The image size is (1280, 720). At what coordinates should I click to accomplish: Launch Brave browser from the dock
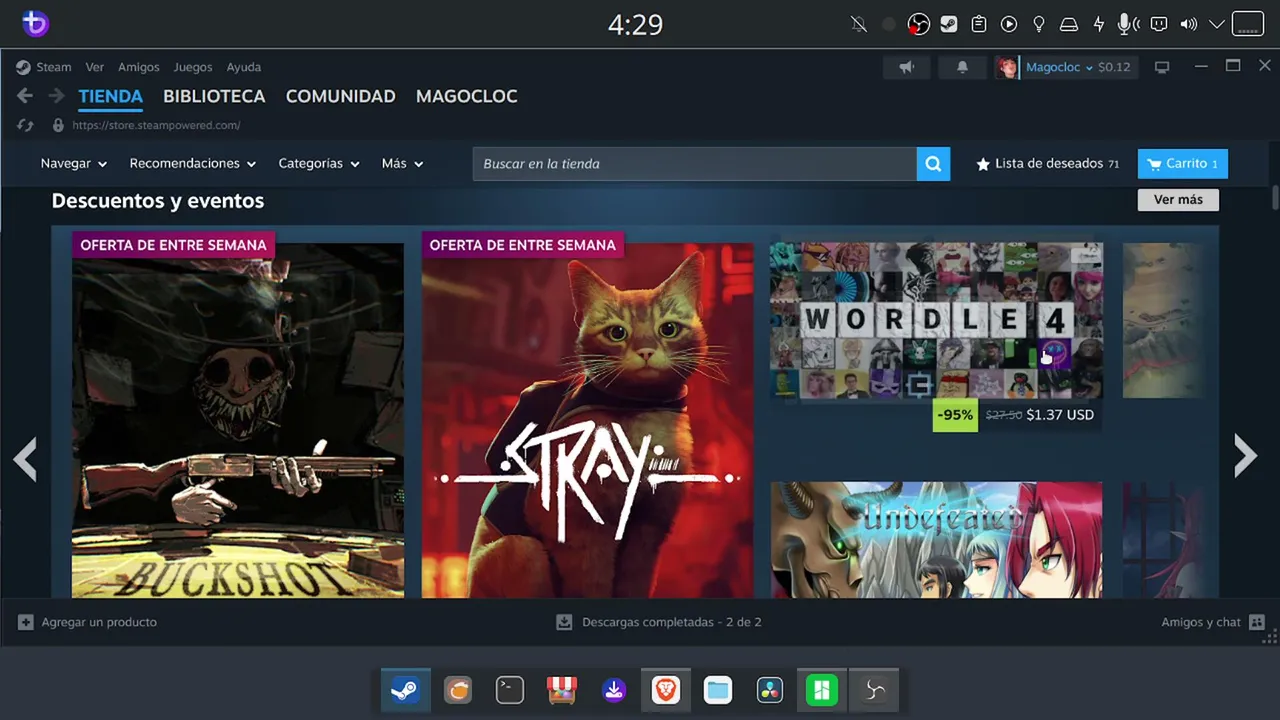pyautogui.click(x=666, y=690)
